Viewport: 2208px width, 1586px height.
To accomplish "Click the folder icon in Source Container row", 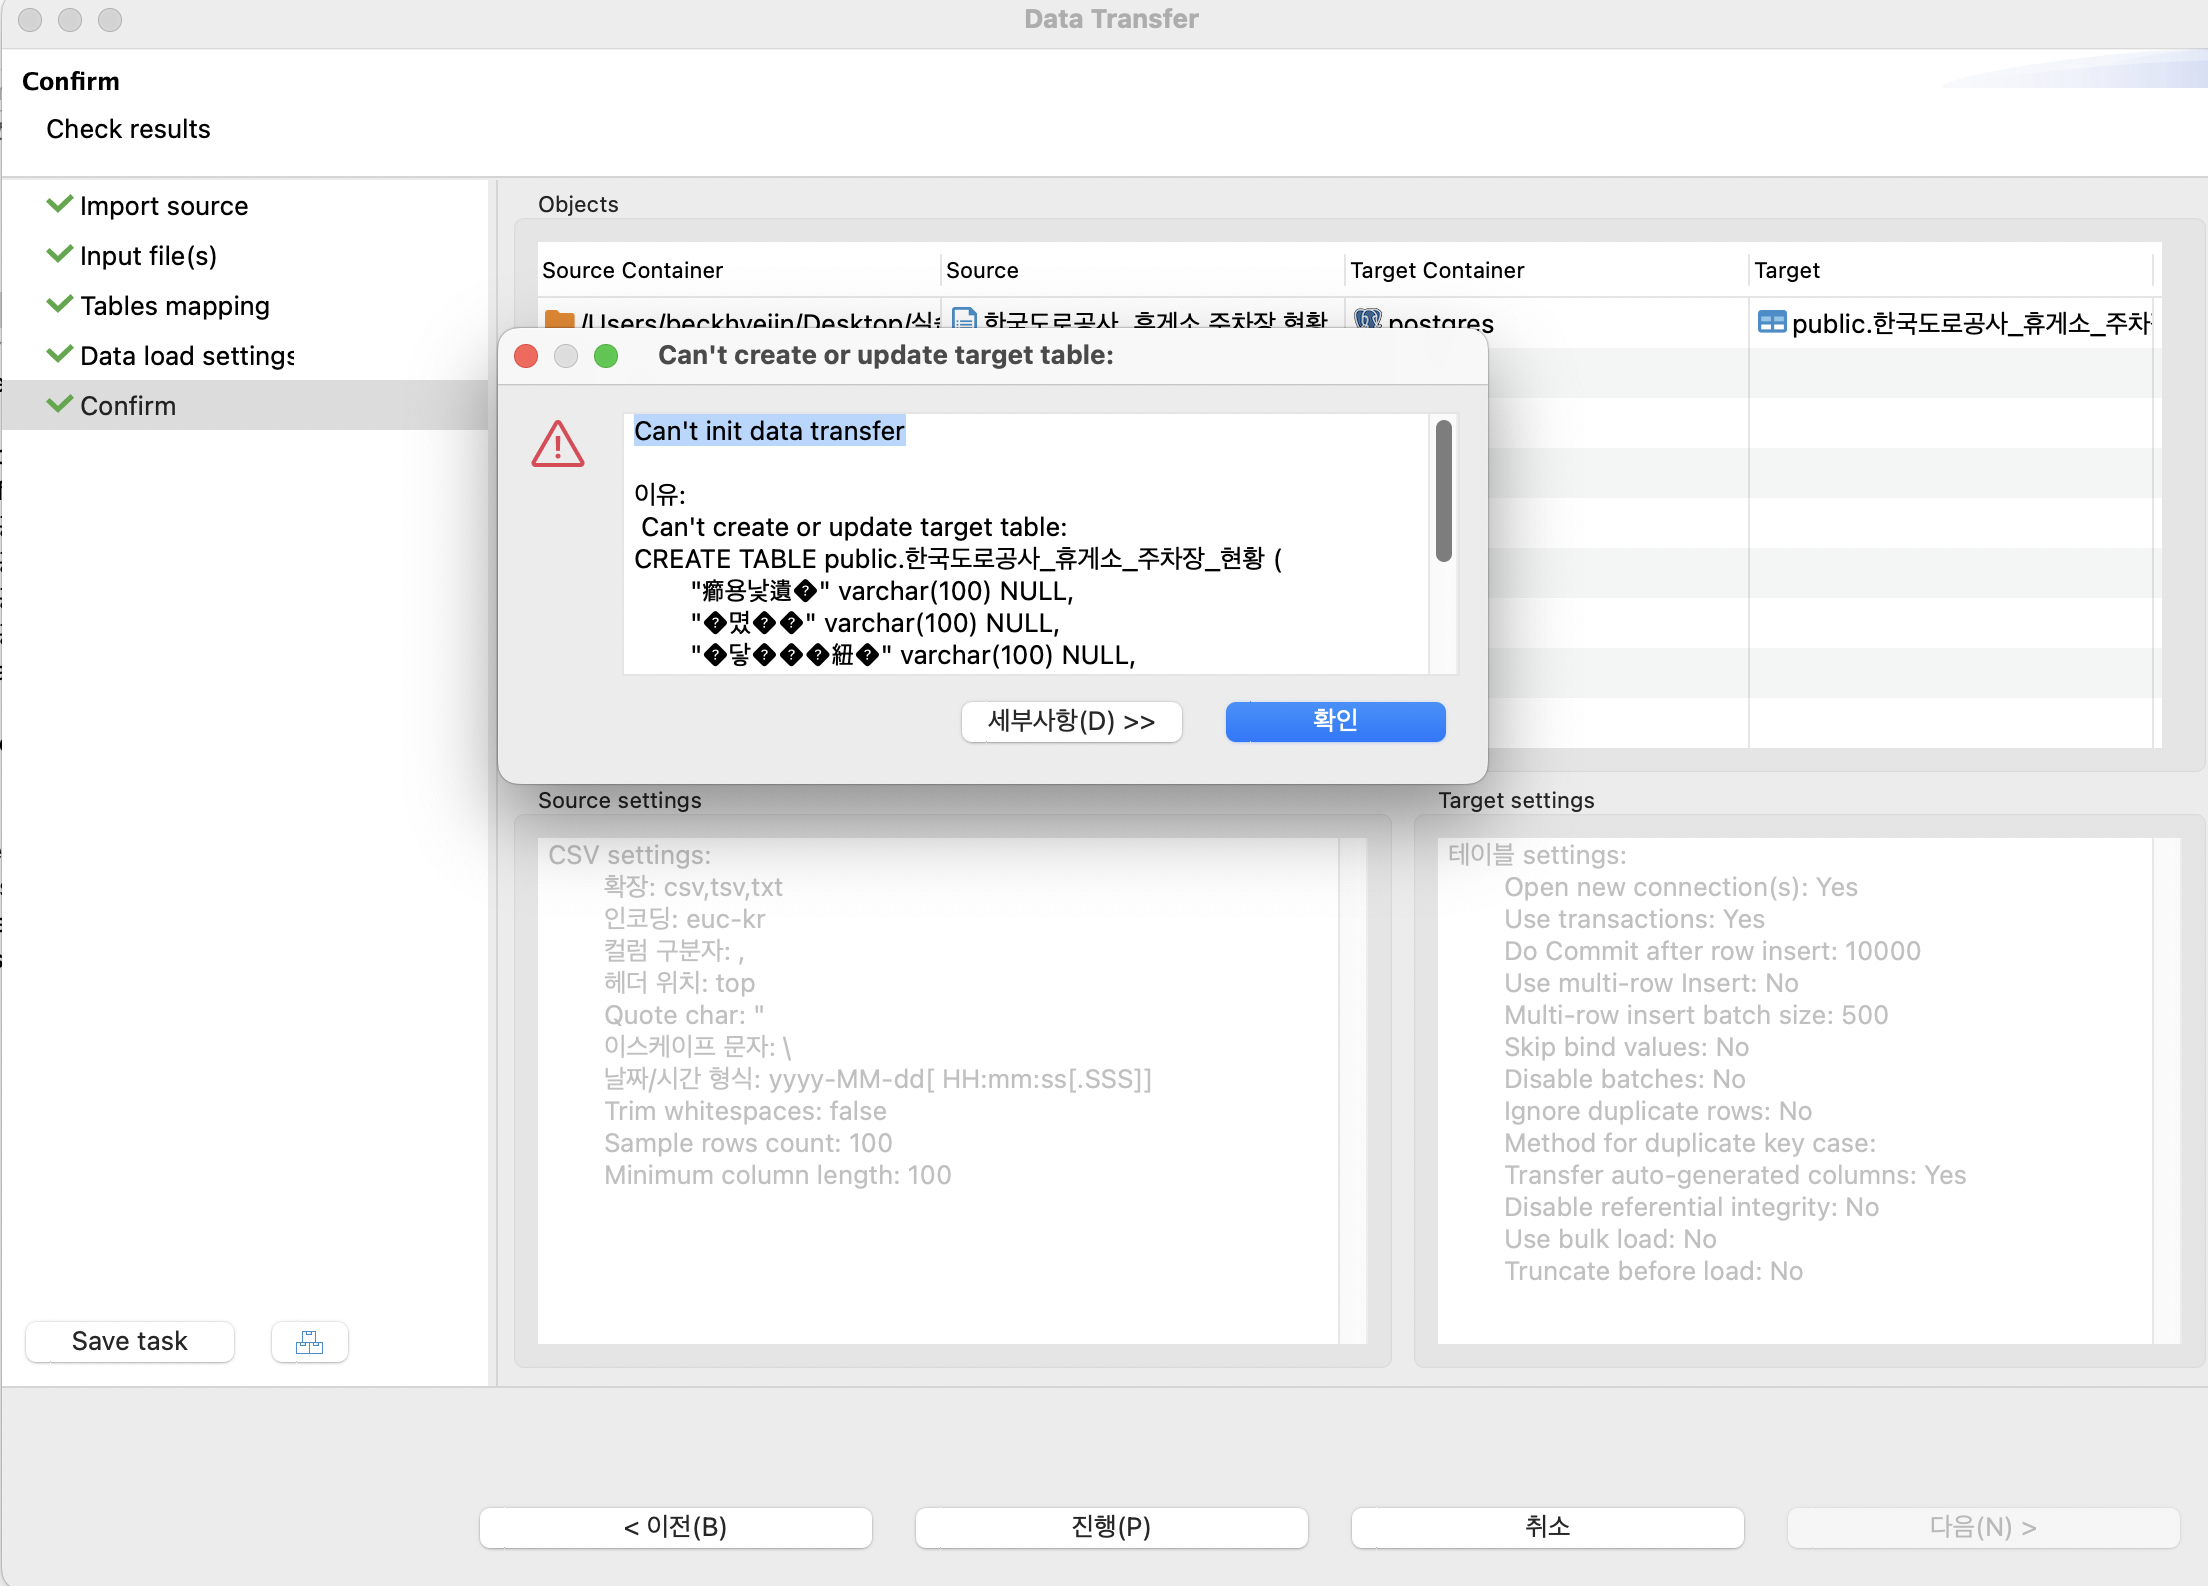I will coord(559,320).
